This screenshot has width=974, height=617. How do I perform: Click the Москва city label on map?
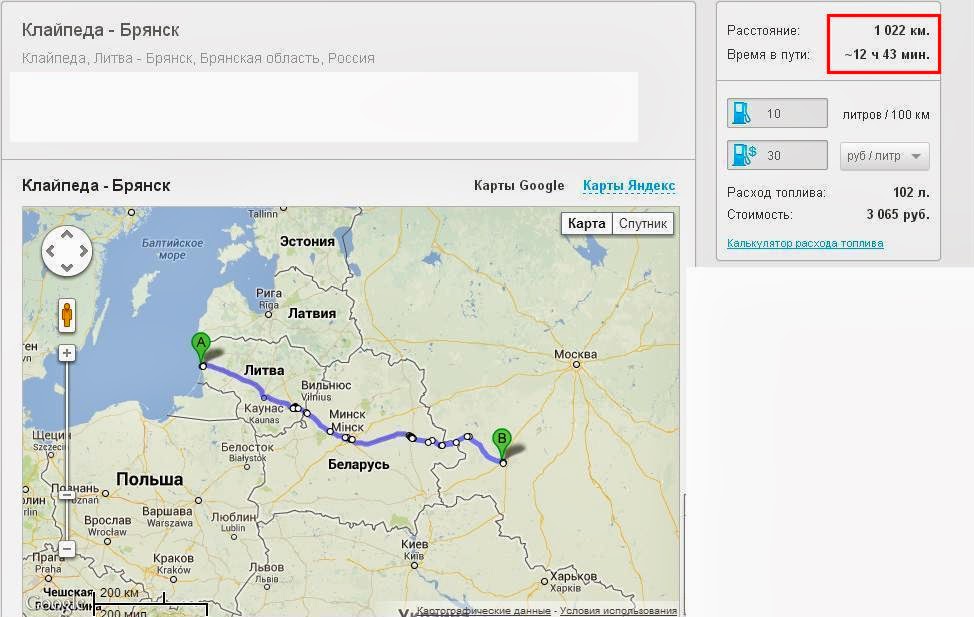point(575,354)
